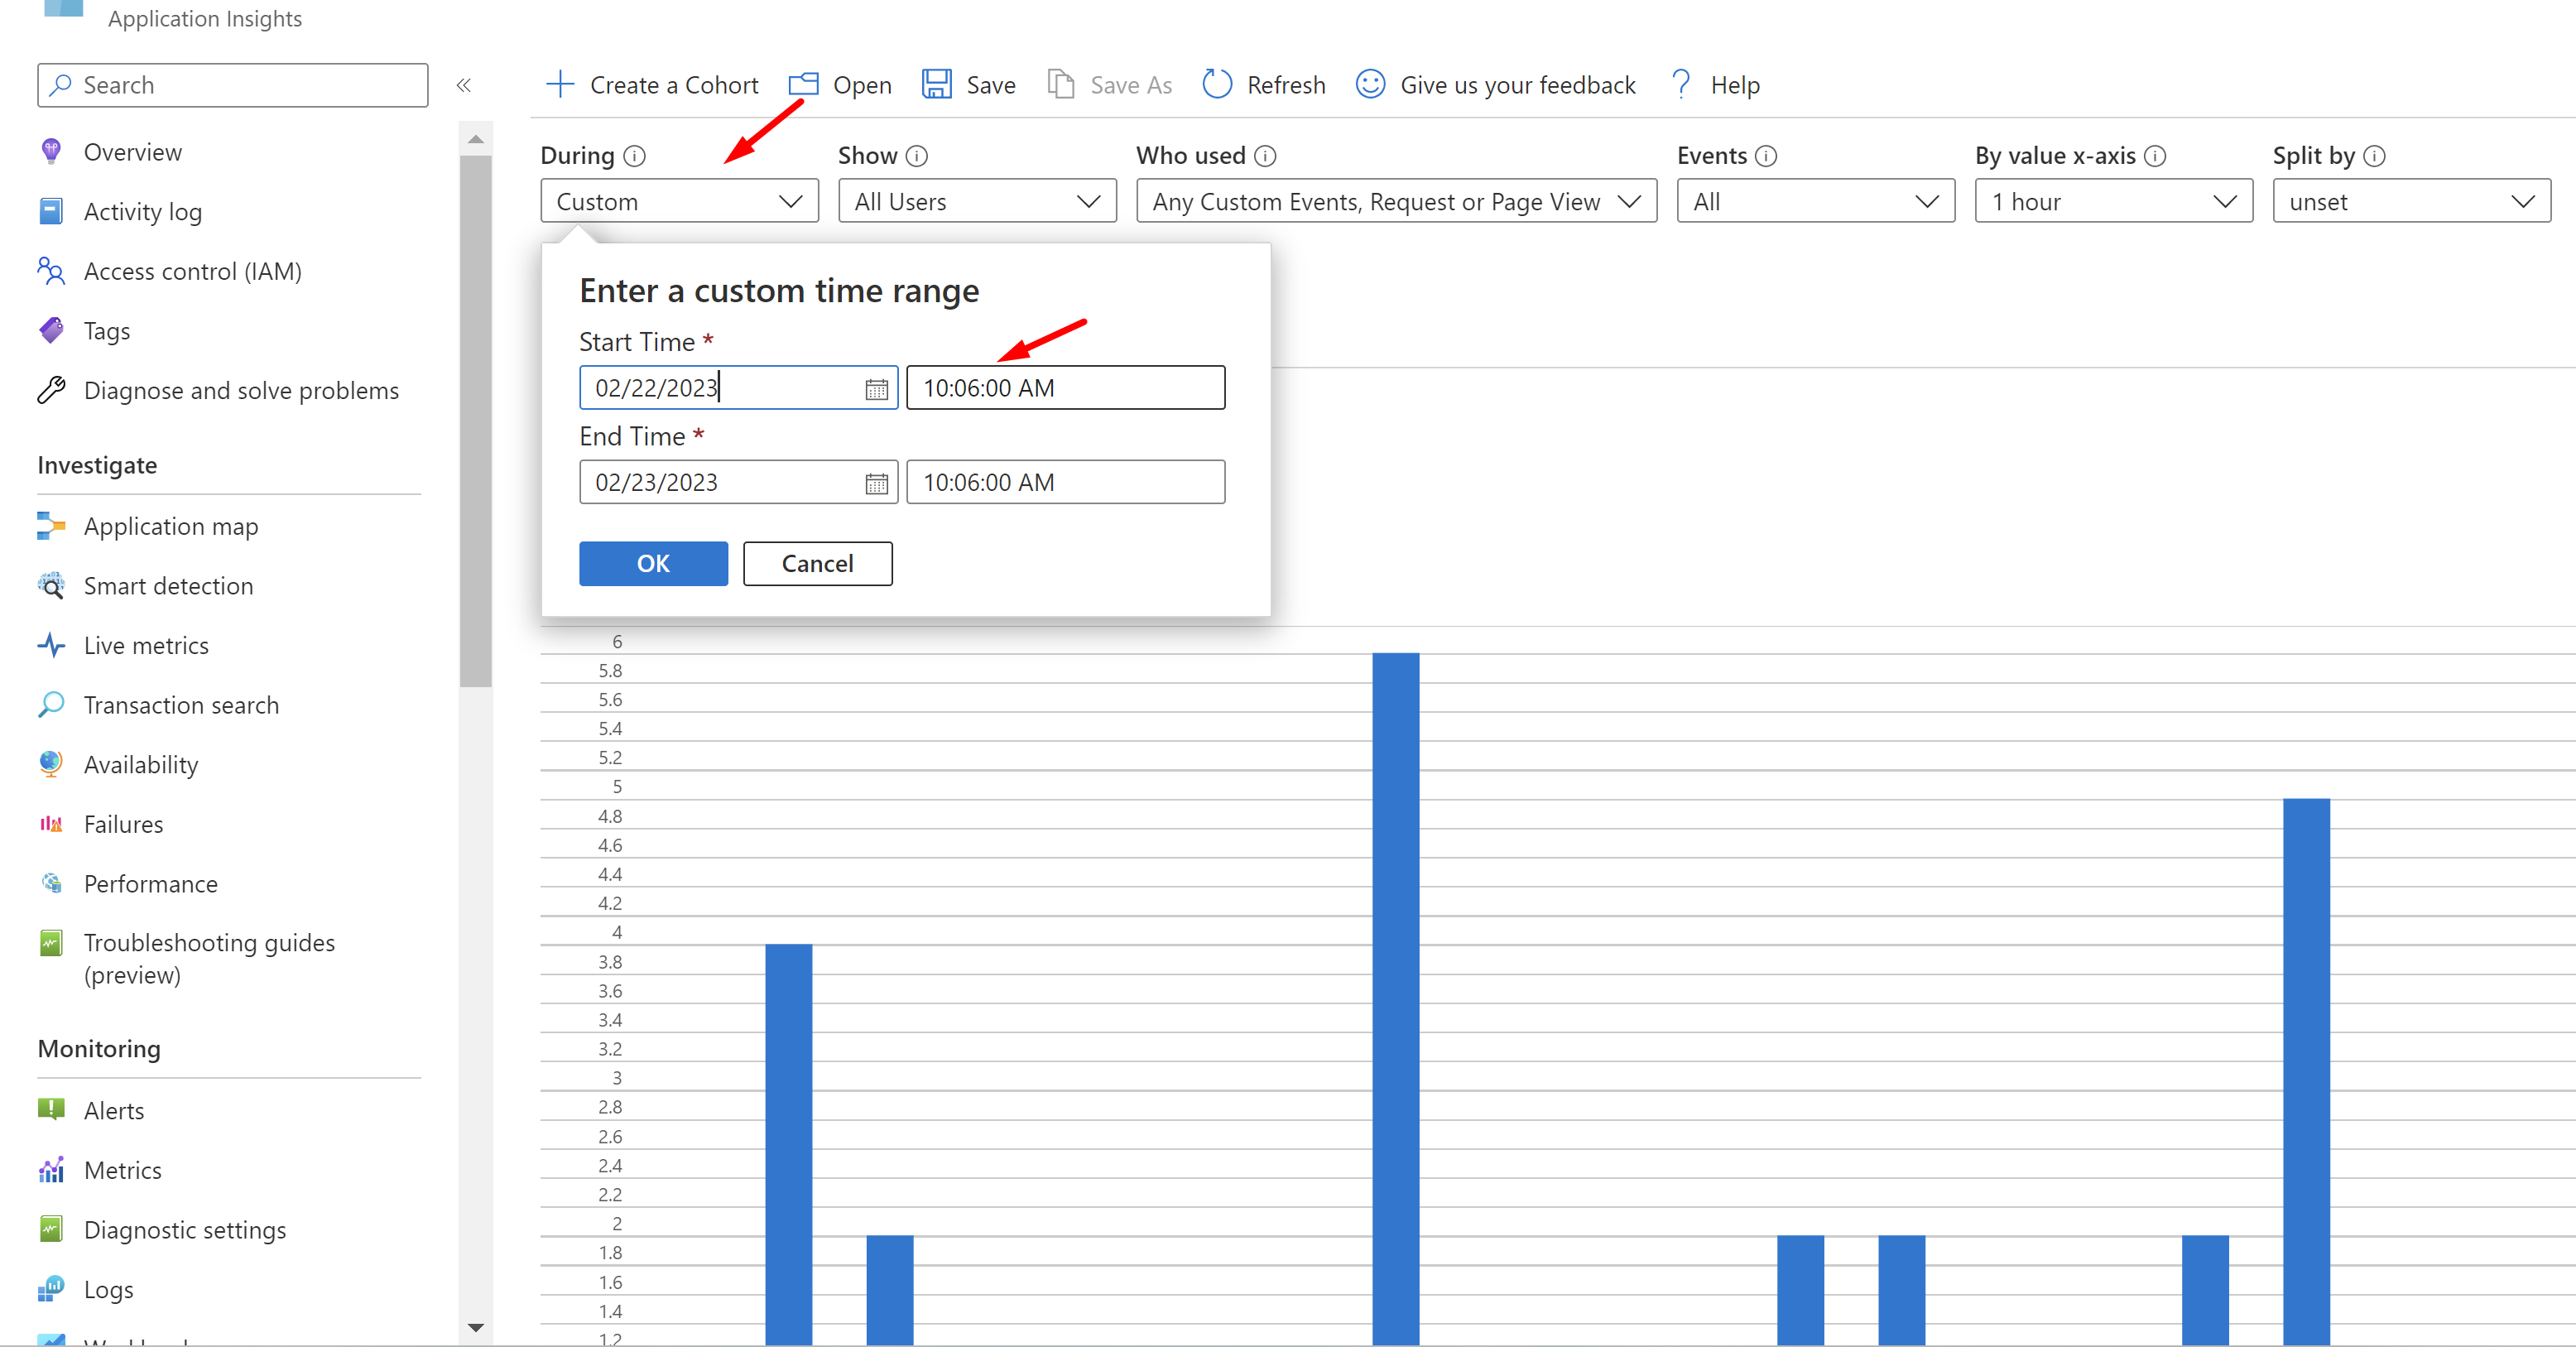Click the Application map icon
Viewport: 2576px width, 1347px height.
[x=51, y=526]
